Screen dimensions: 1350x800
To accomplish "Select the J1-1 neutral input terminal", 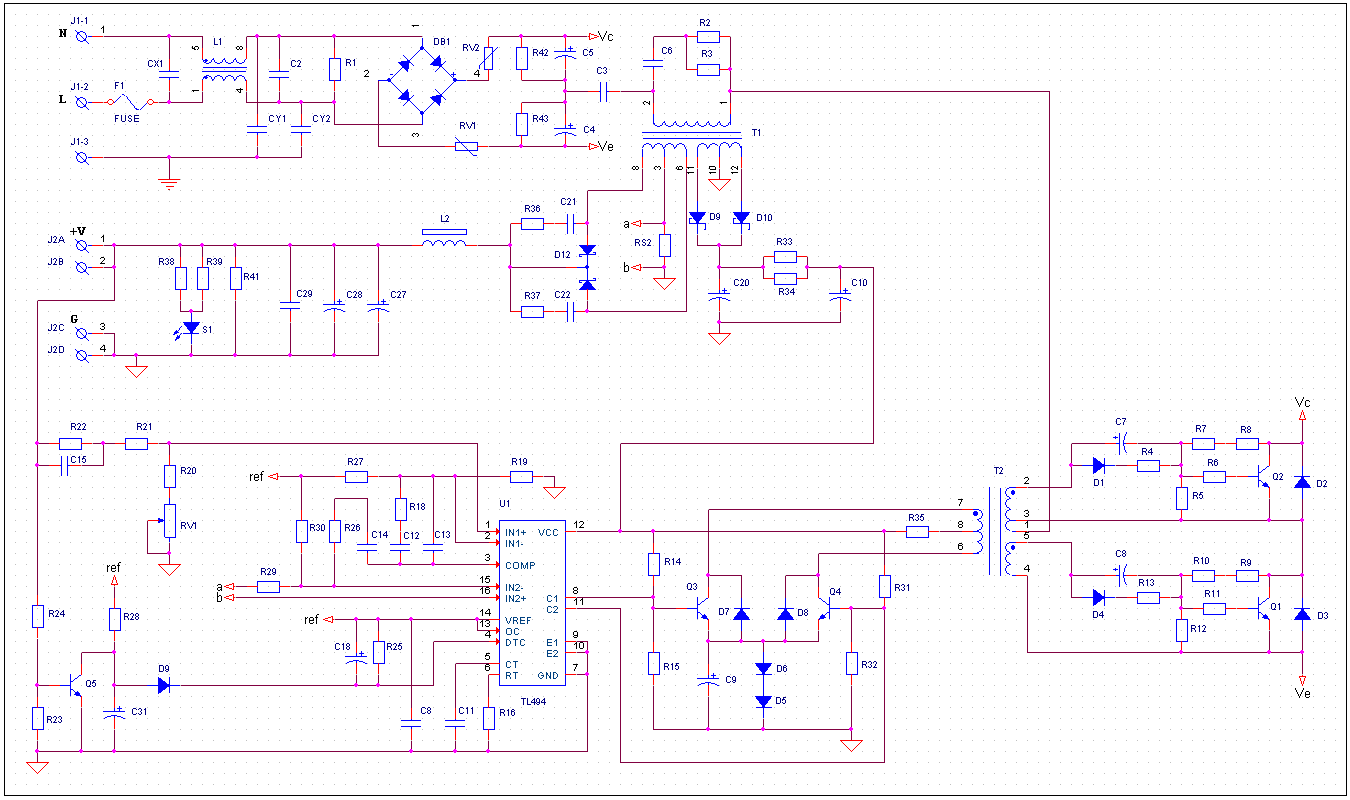I will tap(82, 36).
